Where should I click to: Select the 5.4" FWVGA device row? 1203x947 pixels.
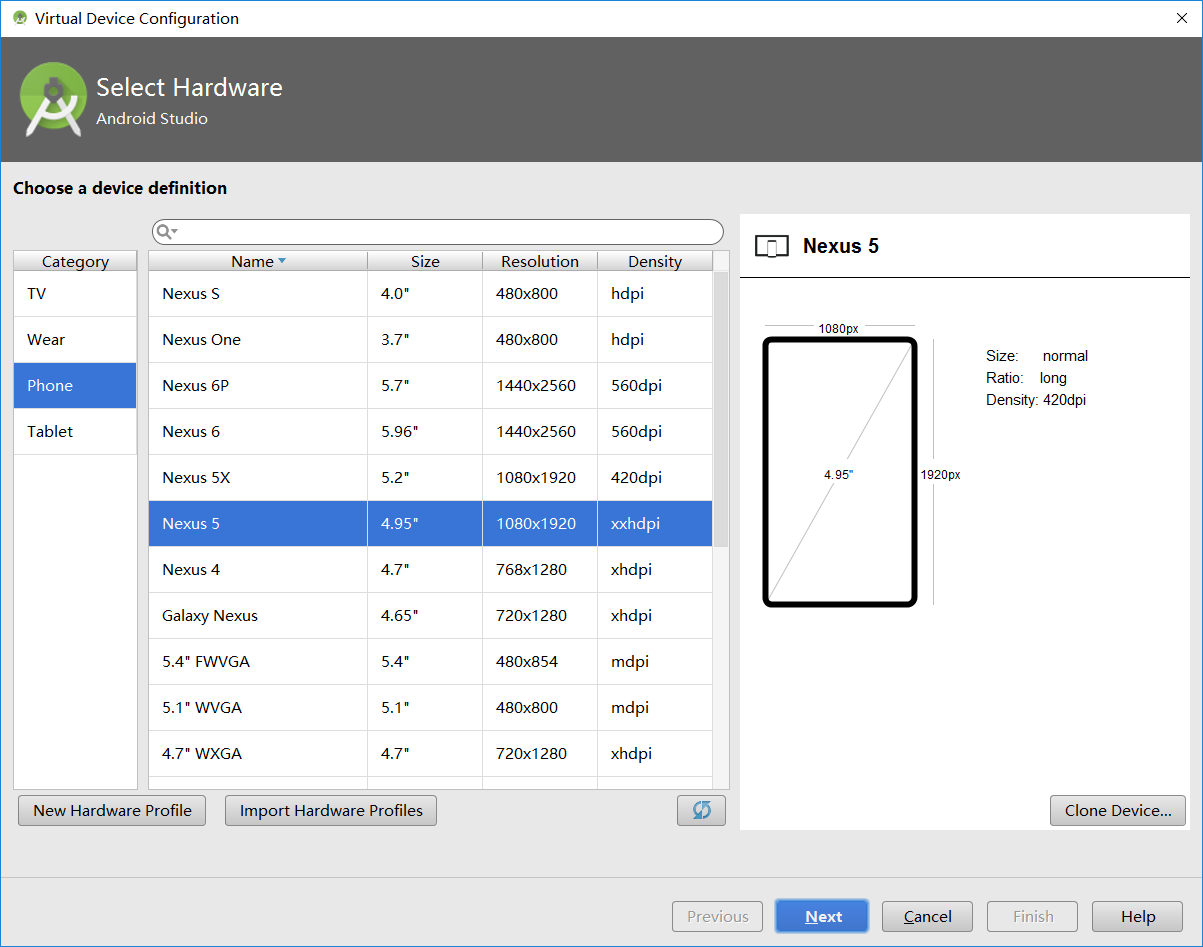[431, 662]
